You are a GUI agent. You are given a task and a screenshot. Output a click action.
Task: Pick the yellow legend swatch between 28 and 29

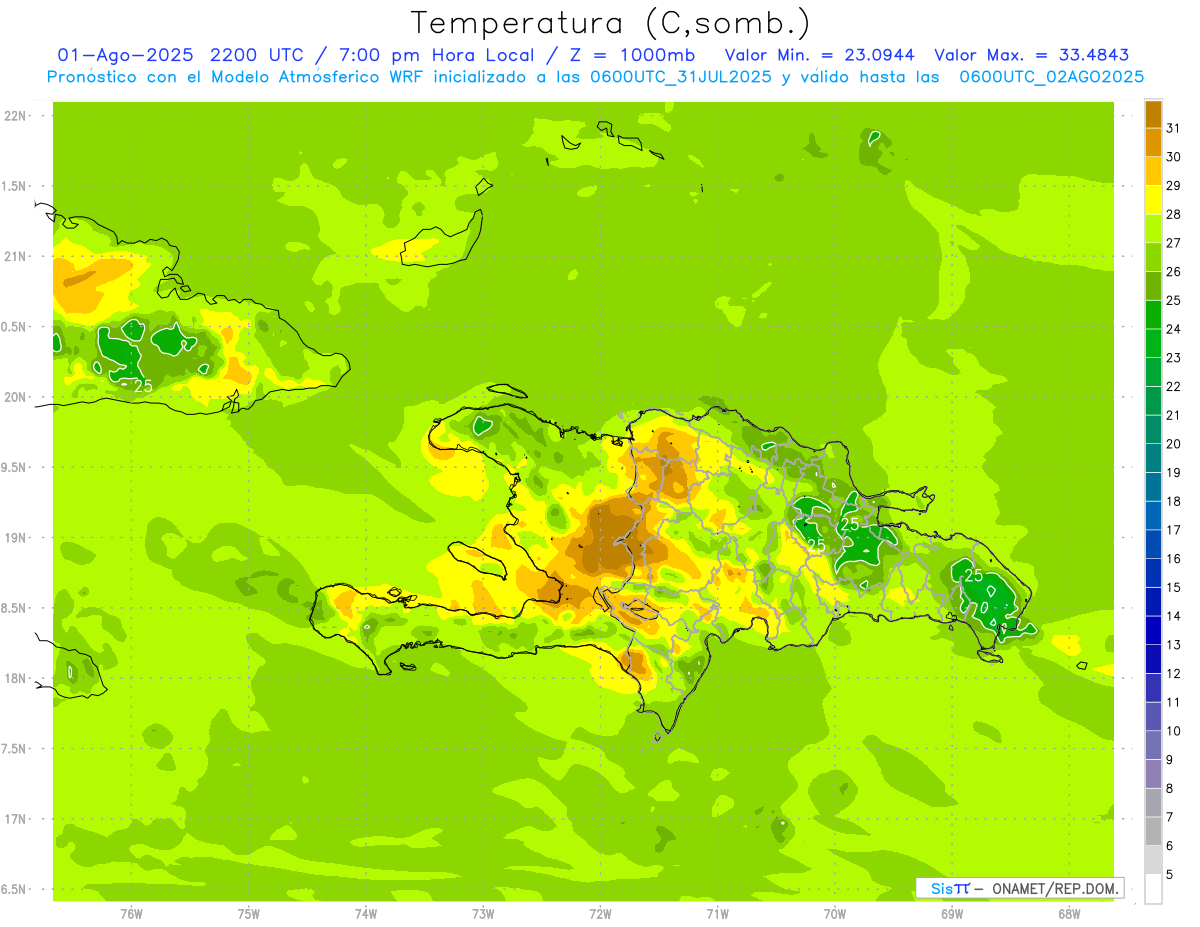click(x=1153, y=199)
